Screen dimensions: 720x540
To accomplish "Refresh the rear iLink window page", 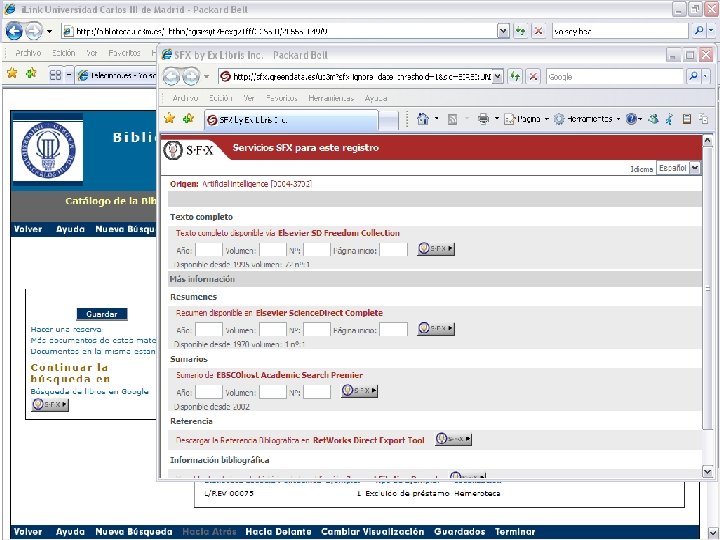I will click(520, 31).
